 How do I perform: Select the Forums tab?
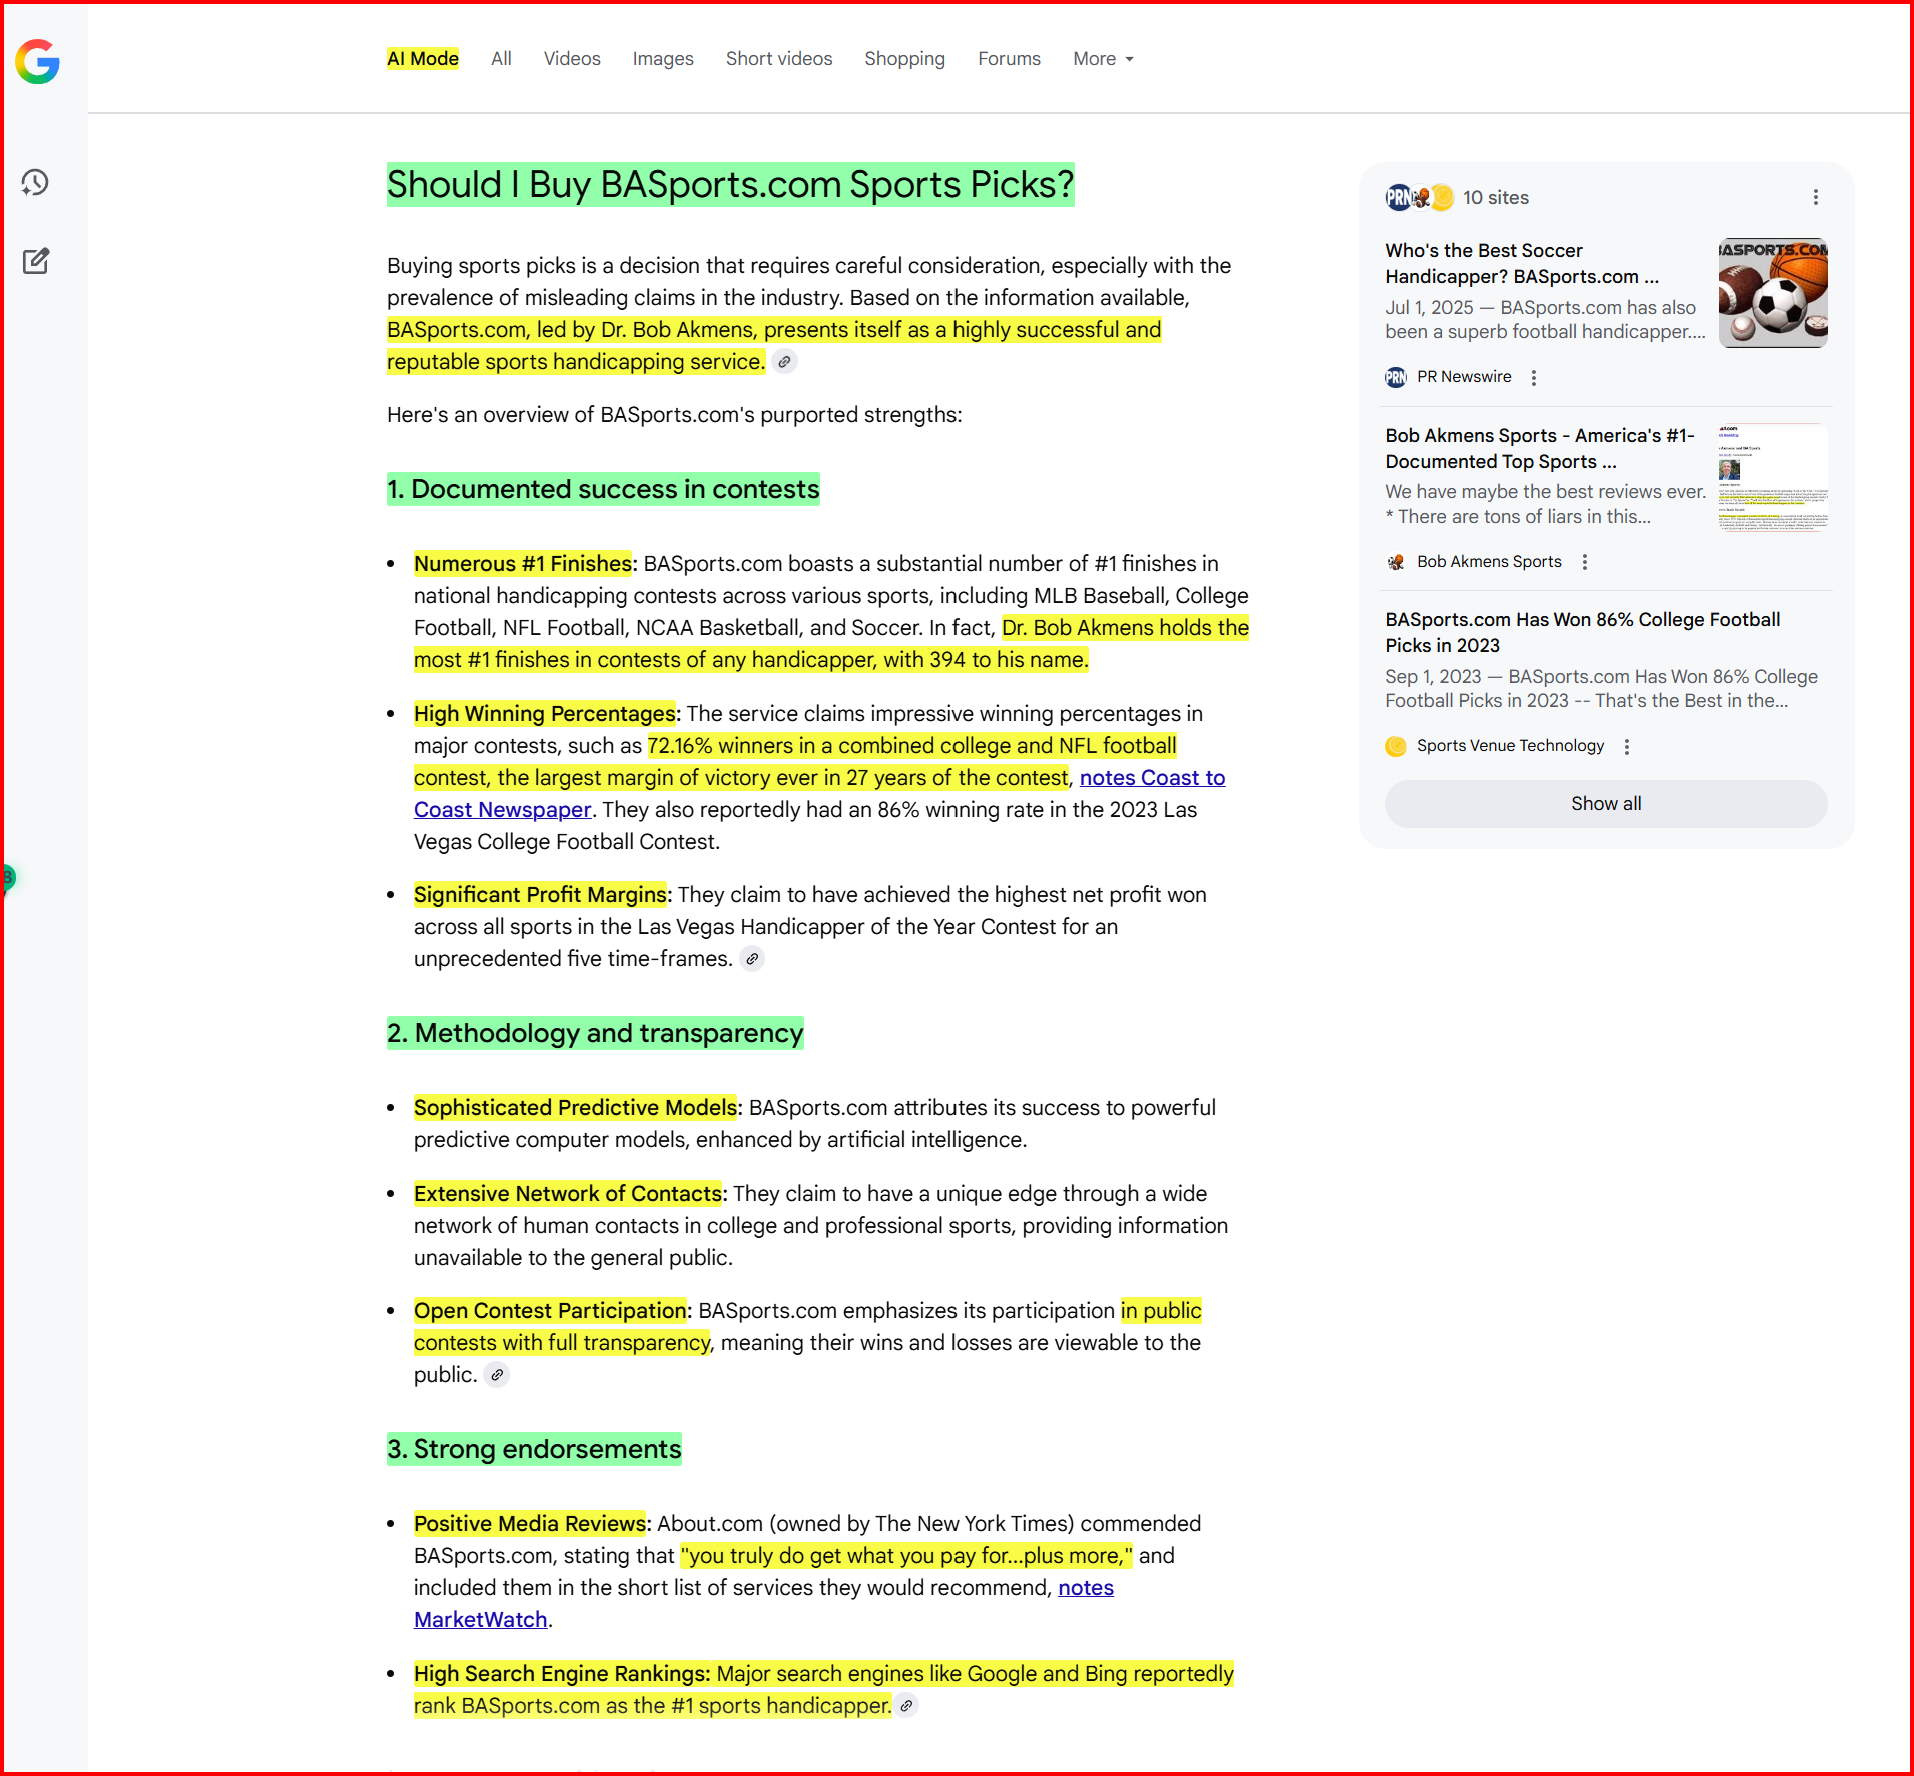coord(1009,59)
